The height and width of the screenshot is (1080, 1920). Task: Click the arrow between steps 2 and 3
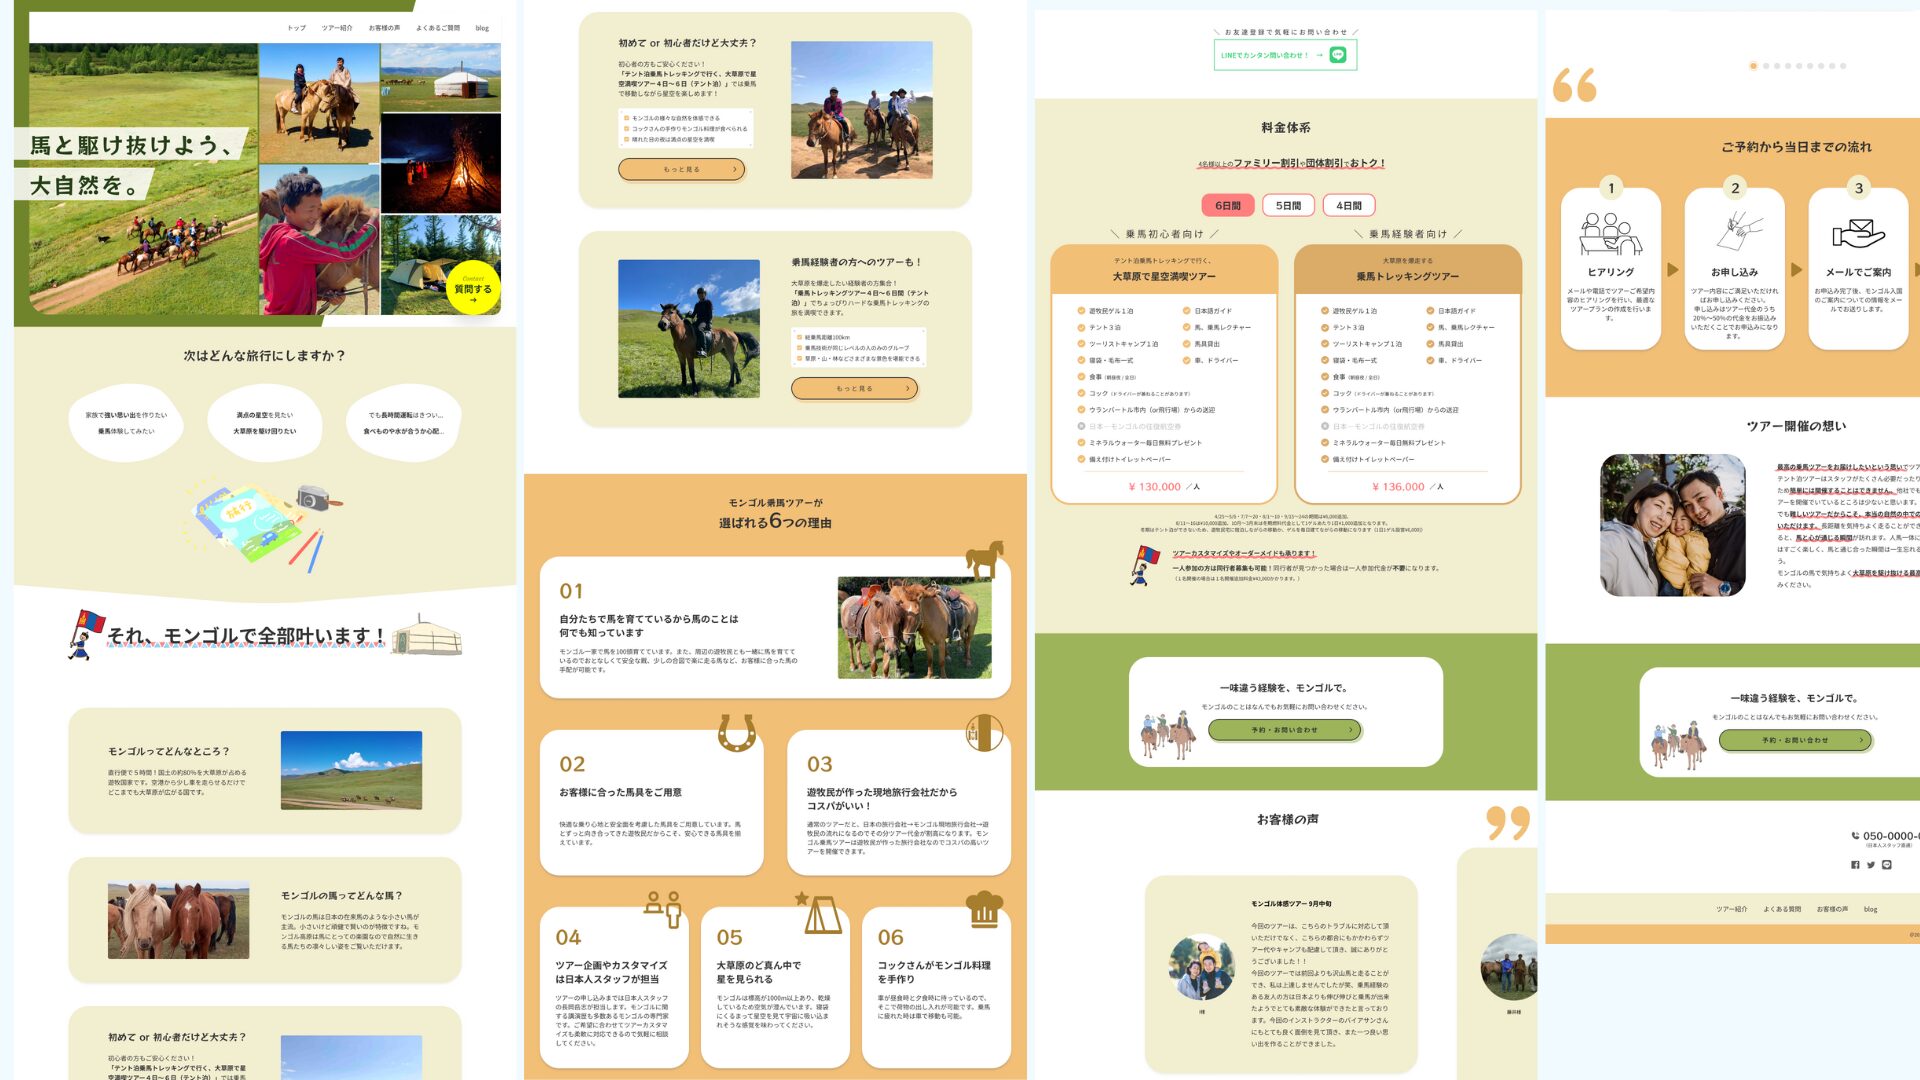[x=1797, y=269]
